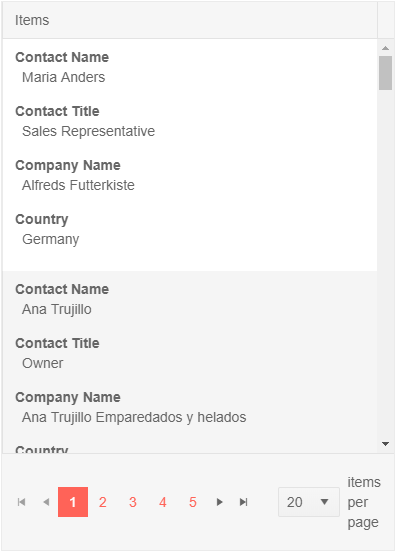
Task: Click the scrollbar down arrow
Action: 385,444
